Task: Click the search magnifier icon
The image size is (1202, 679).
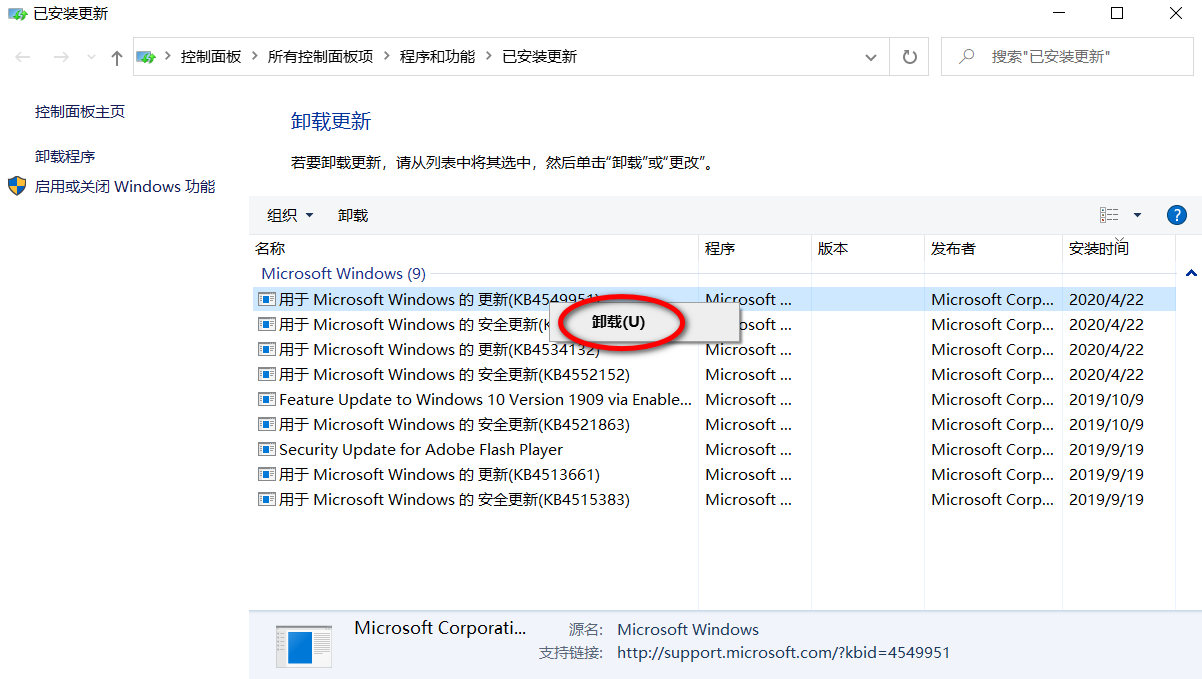Action: point(967,57)
